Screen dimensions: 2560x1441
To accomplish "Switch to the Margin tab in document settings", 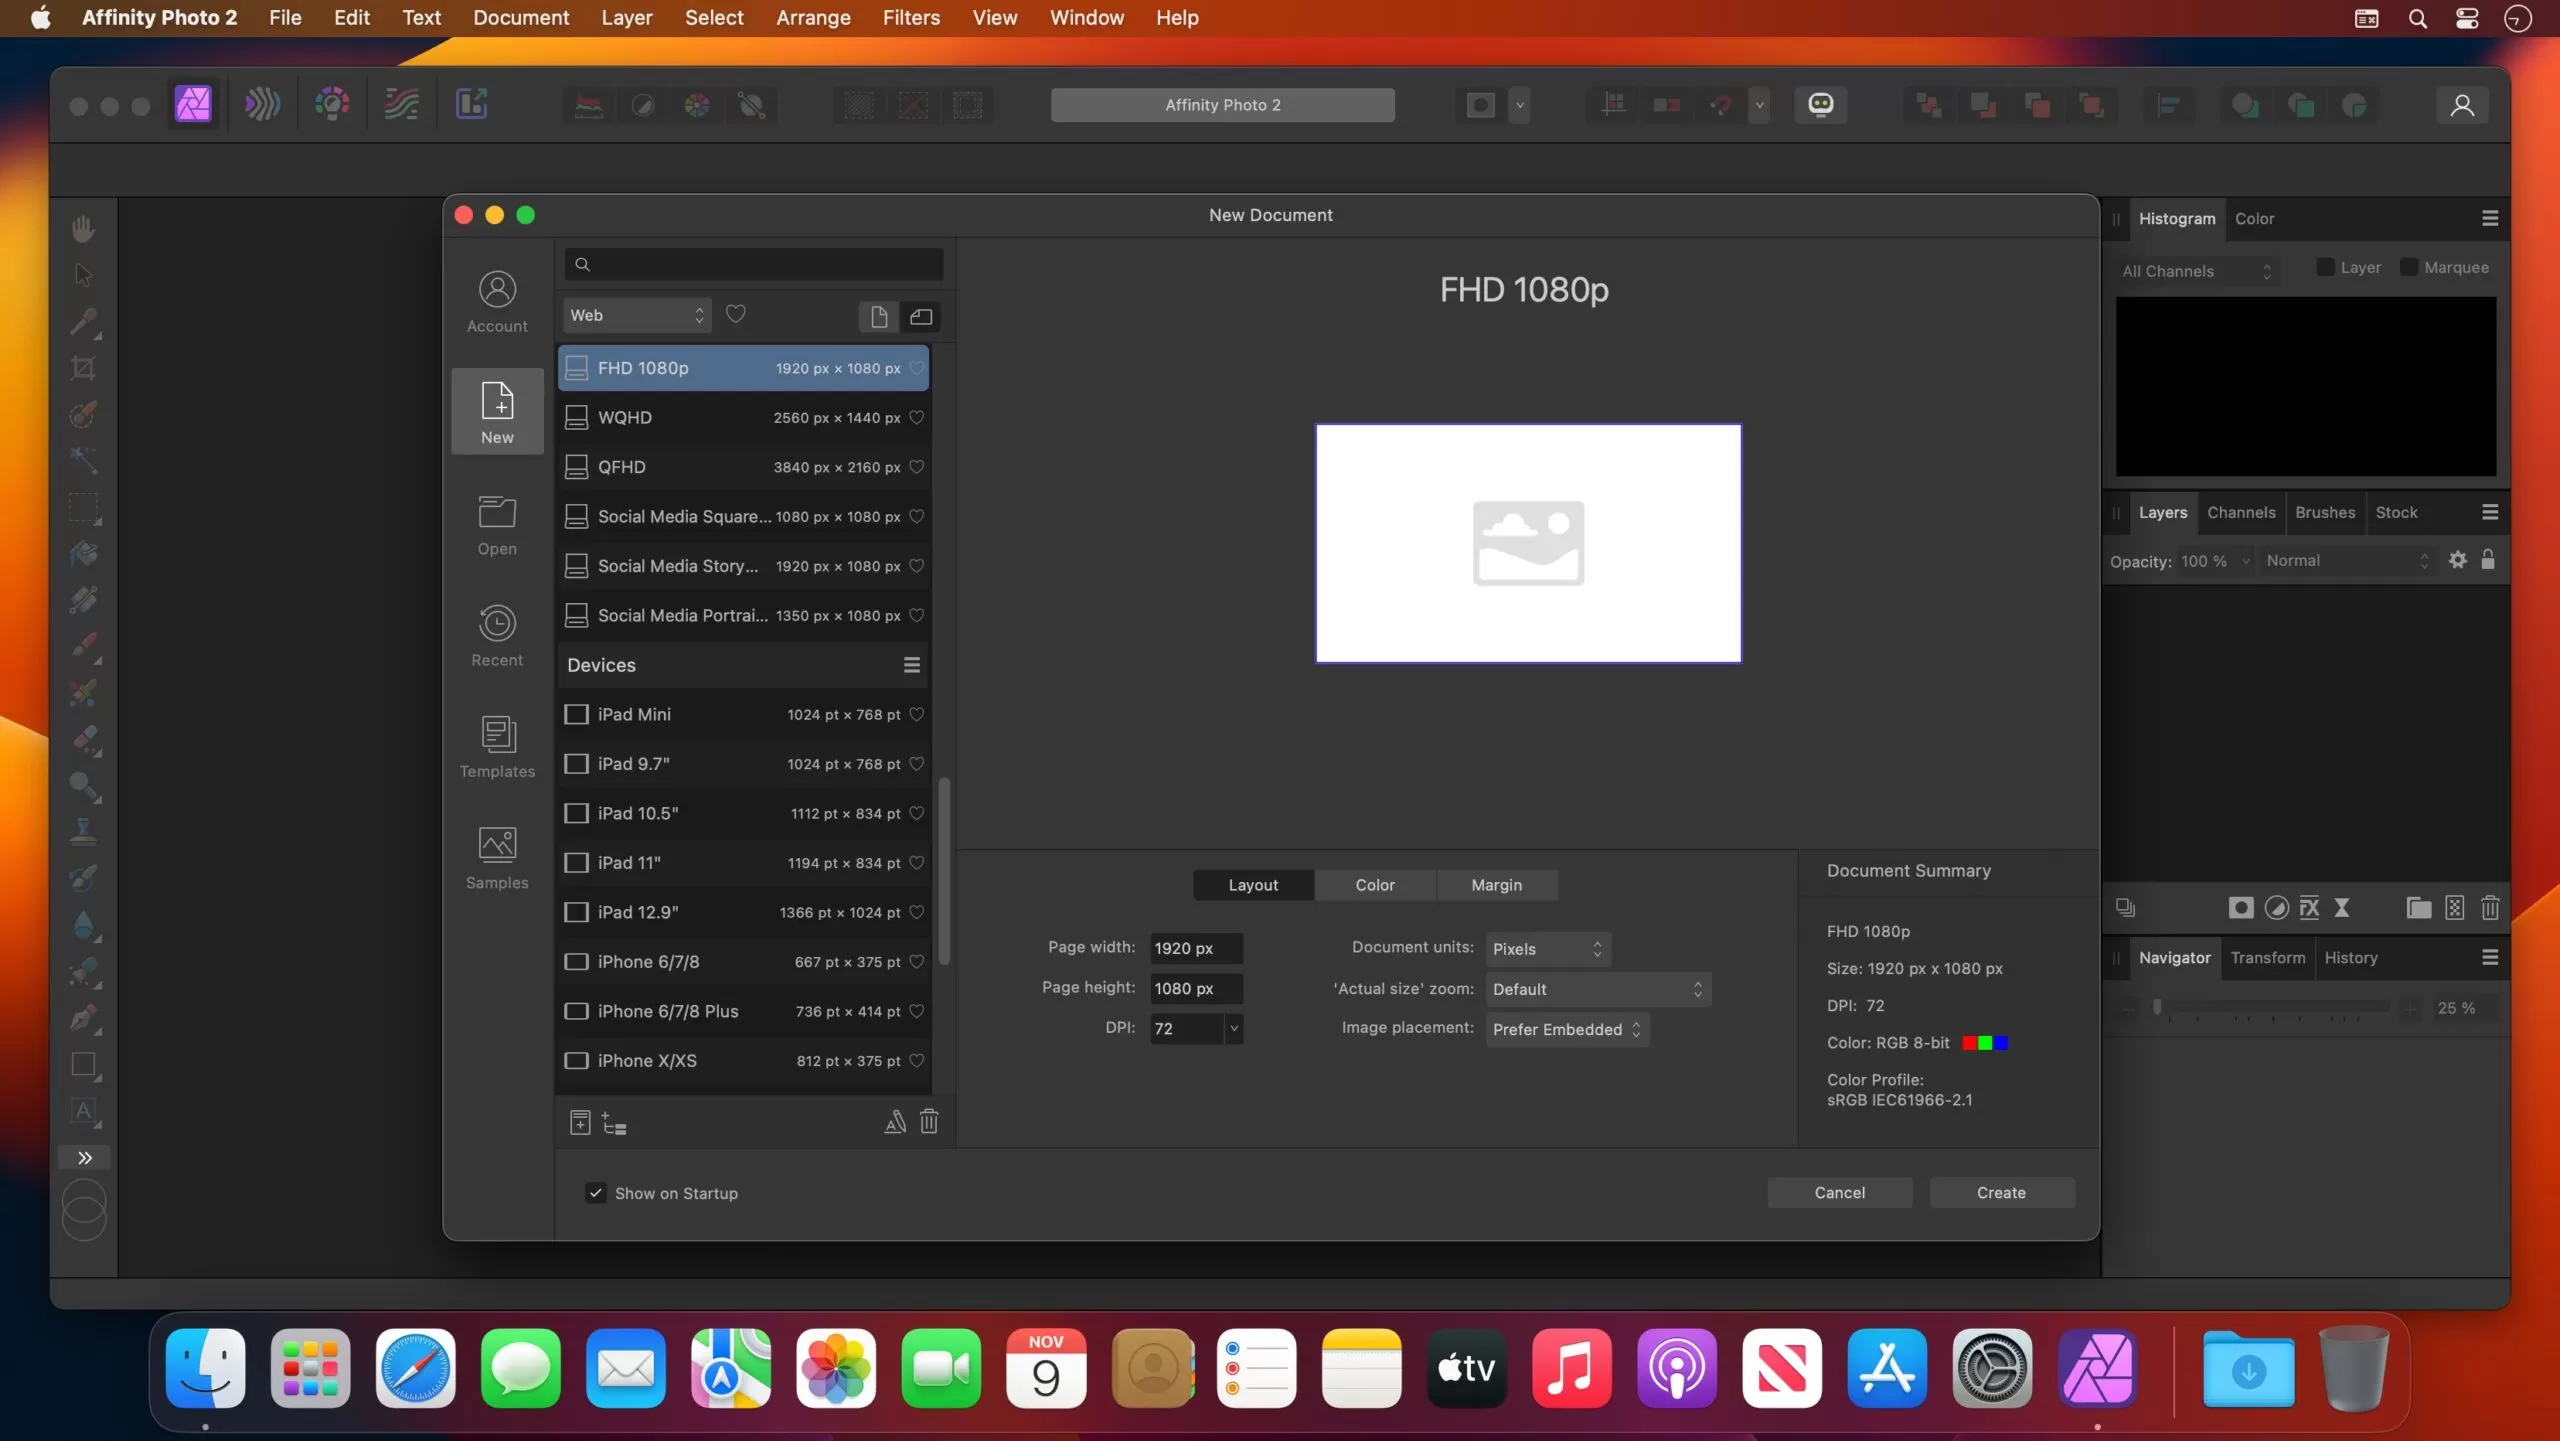I will [1496, 884].
